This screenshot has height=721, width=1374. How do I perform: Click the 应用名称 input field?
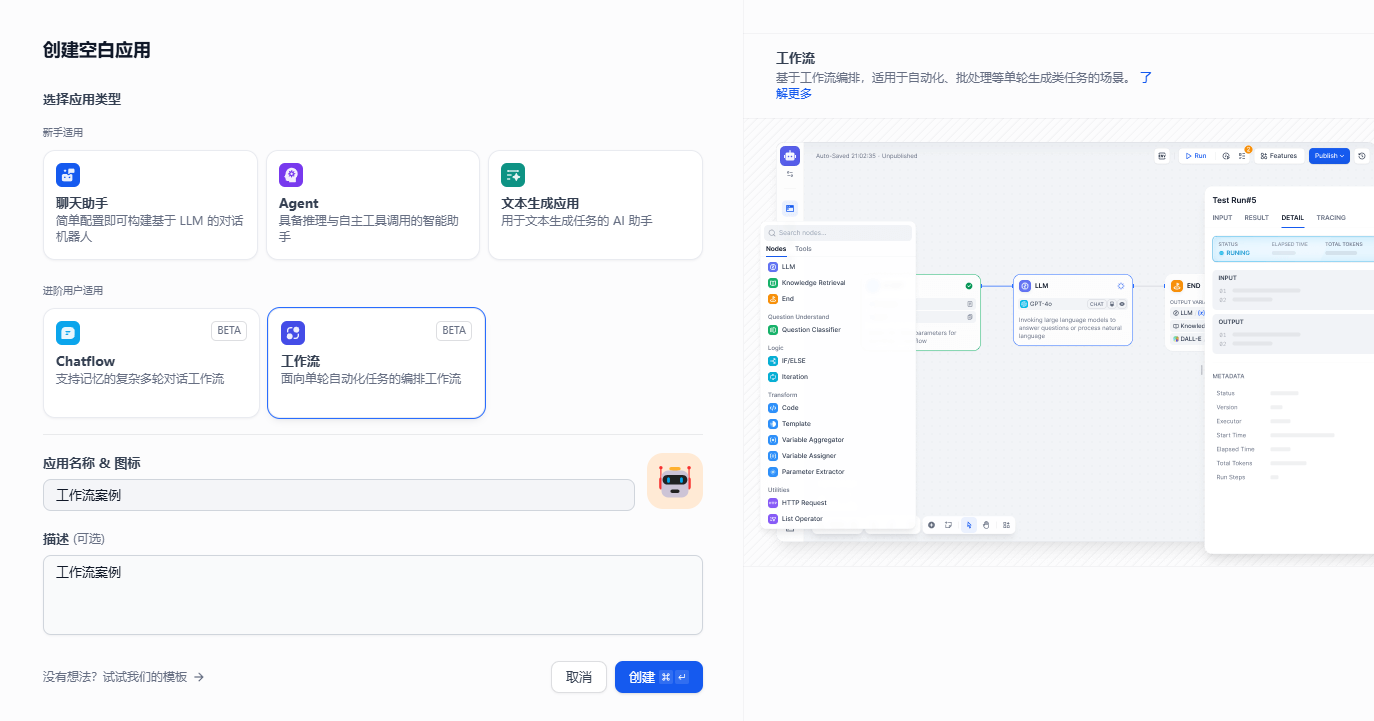(x=338, y=495)
